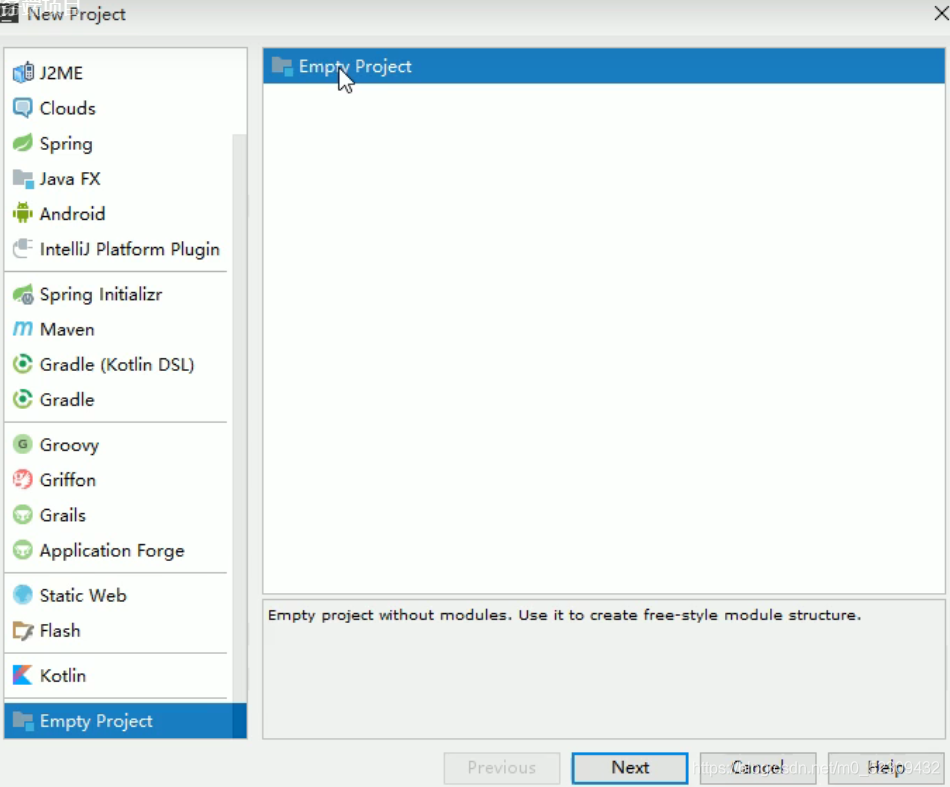Image resolution: width=950 pixels, height=787 pixels.
Task: Select the Groovy project type
Action: tap(118, 445)
